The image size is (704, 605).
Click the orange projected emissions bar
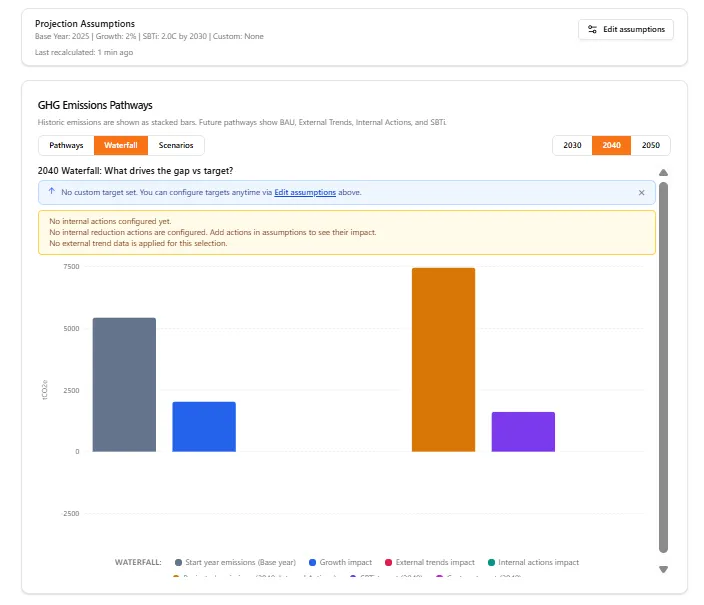tap(443, 360)
